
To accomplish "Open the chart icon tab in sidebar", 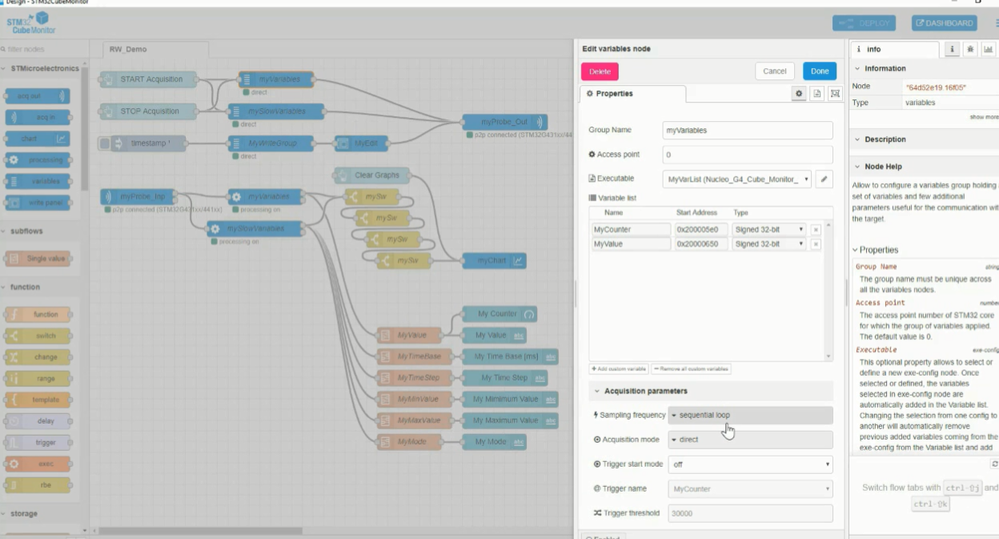I will 988,49.
